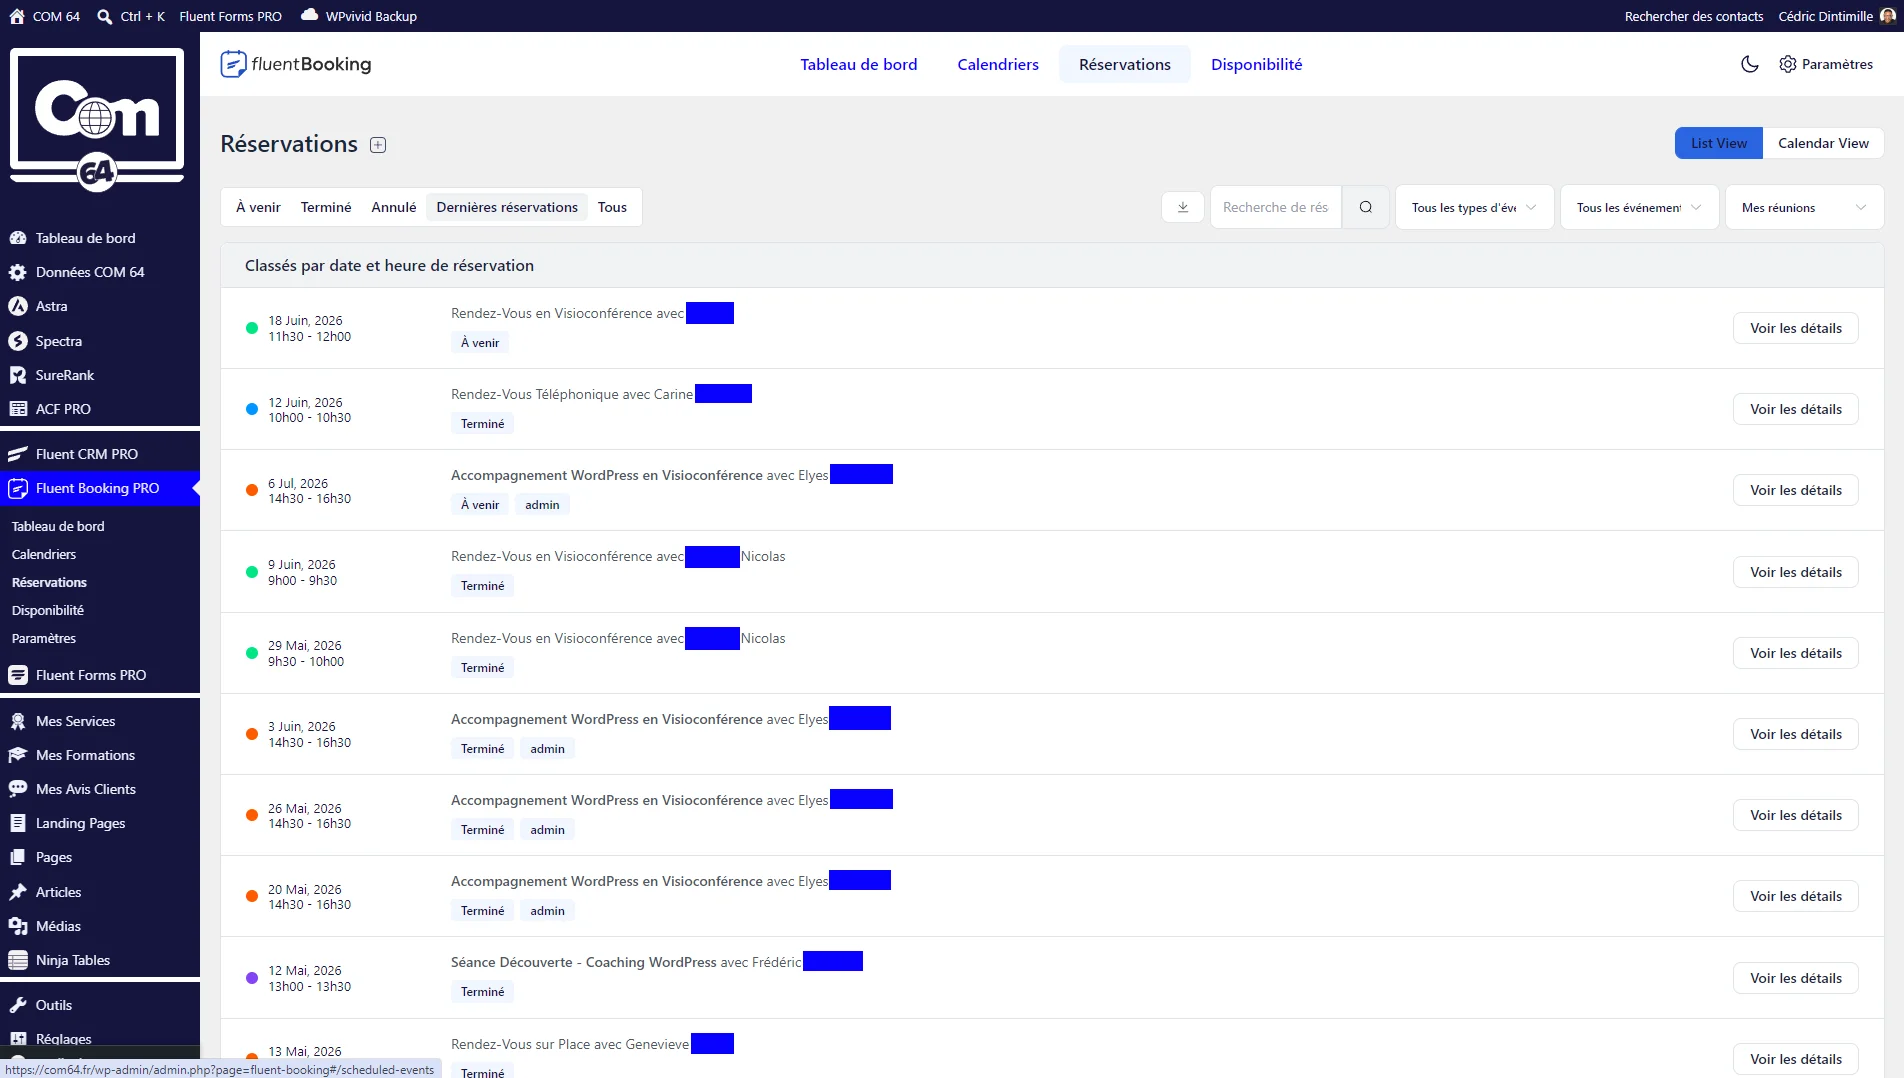Switch to List View
The image size is (1904, 1078).
click(1718, 143)
